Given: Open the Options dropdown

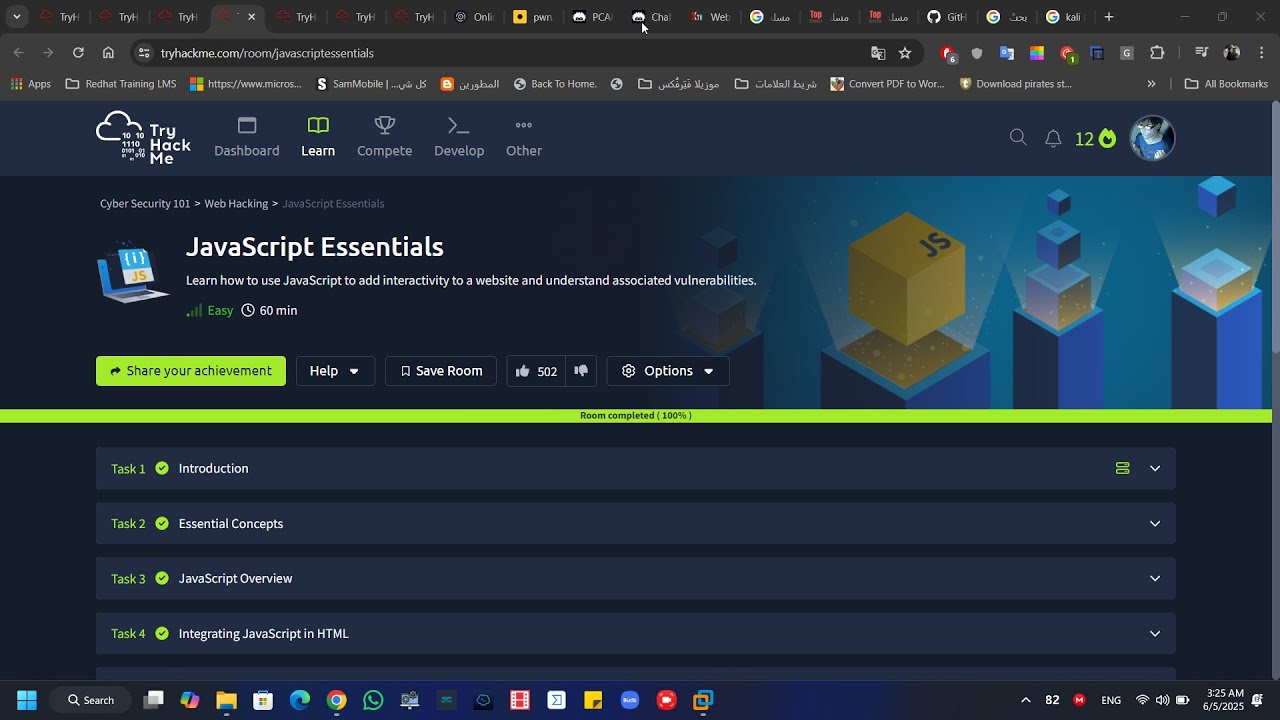Looking at the screenshot, I should (x=668, y=371).
